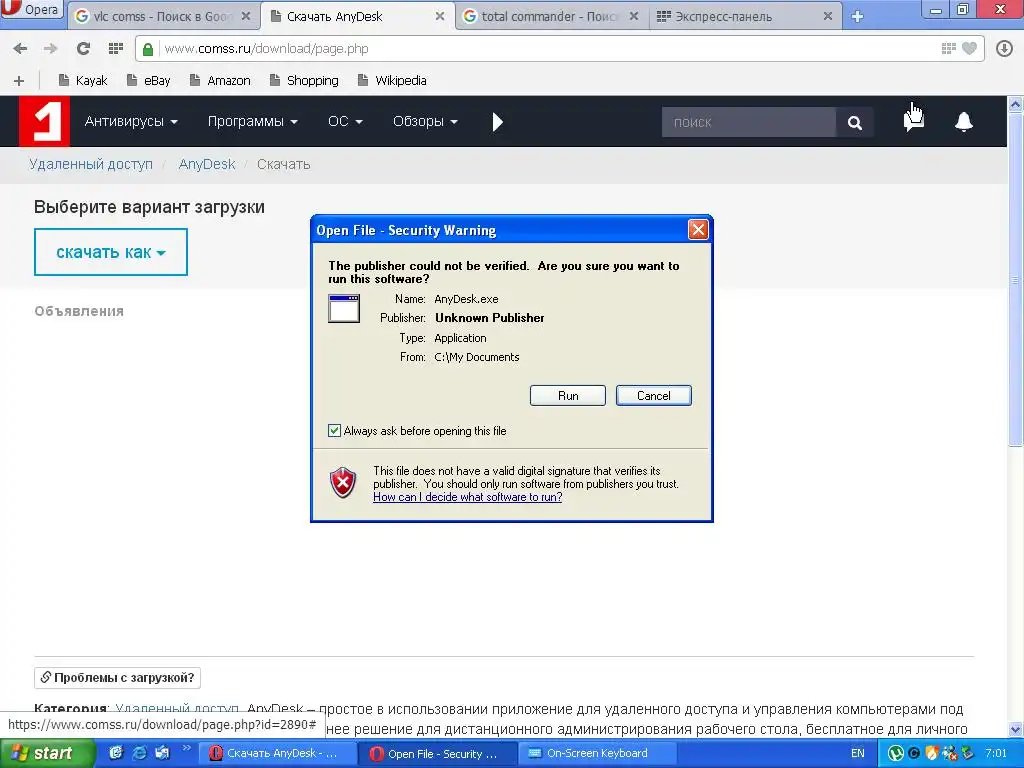Screen dimensions: 1024x768
Task: Open On-Screen Keyboard from taskbar
Action: click(x=597, y=754)
